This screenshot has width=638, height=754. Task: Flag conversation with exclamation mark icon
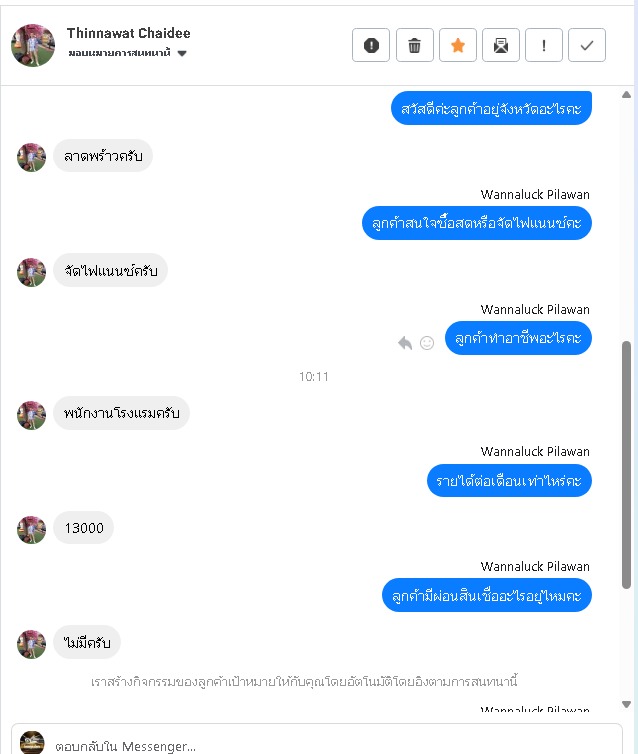tap(544, 45)
